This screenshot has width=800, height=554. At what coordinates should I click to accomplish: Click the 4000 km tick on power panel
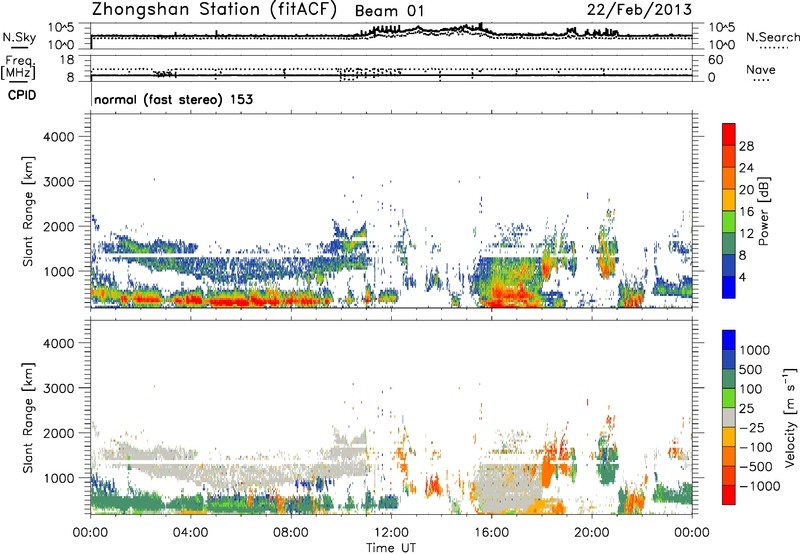coord(58,137)
